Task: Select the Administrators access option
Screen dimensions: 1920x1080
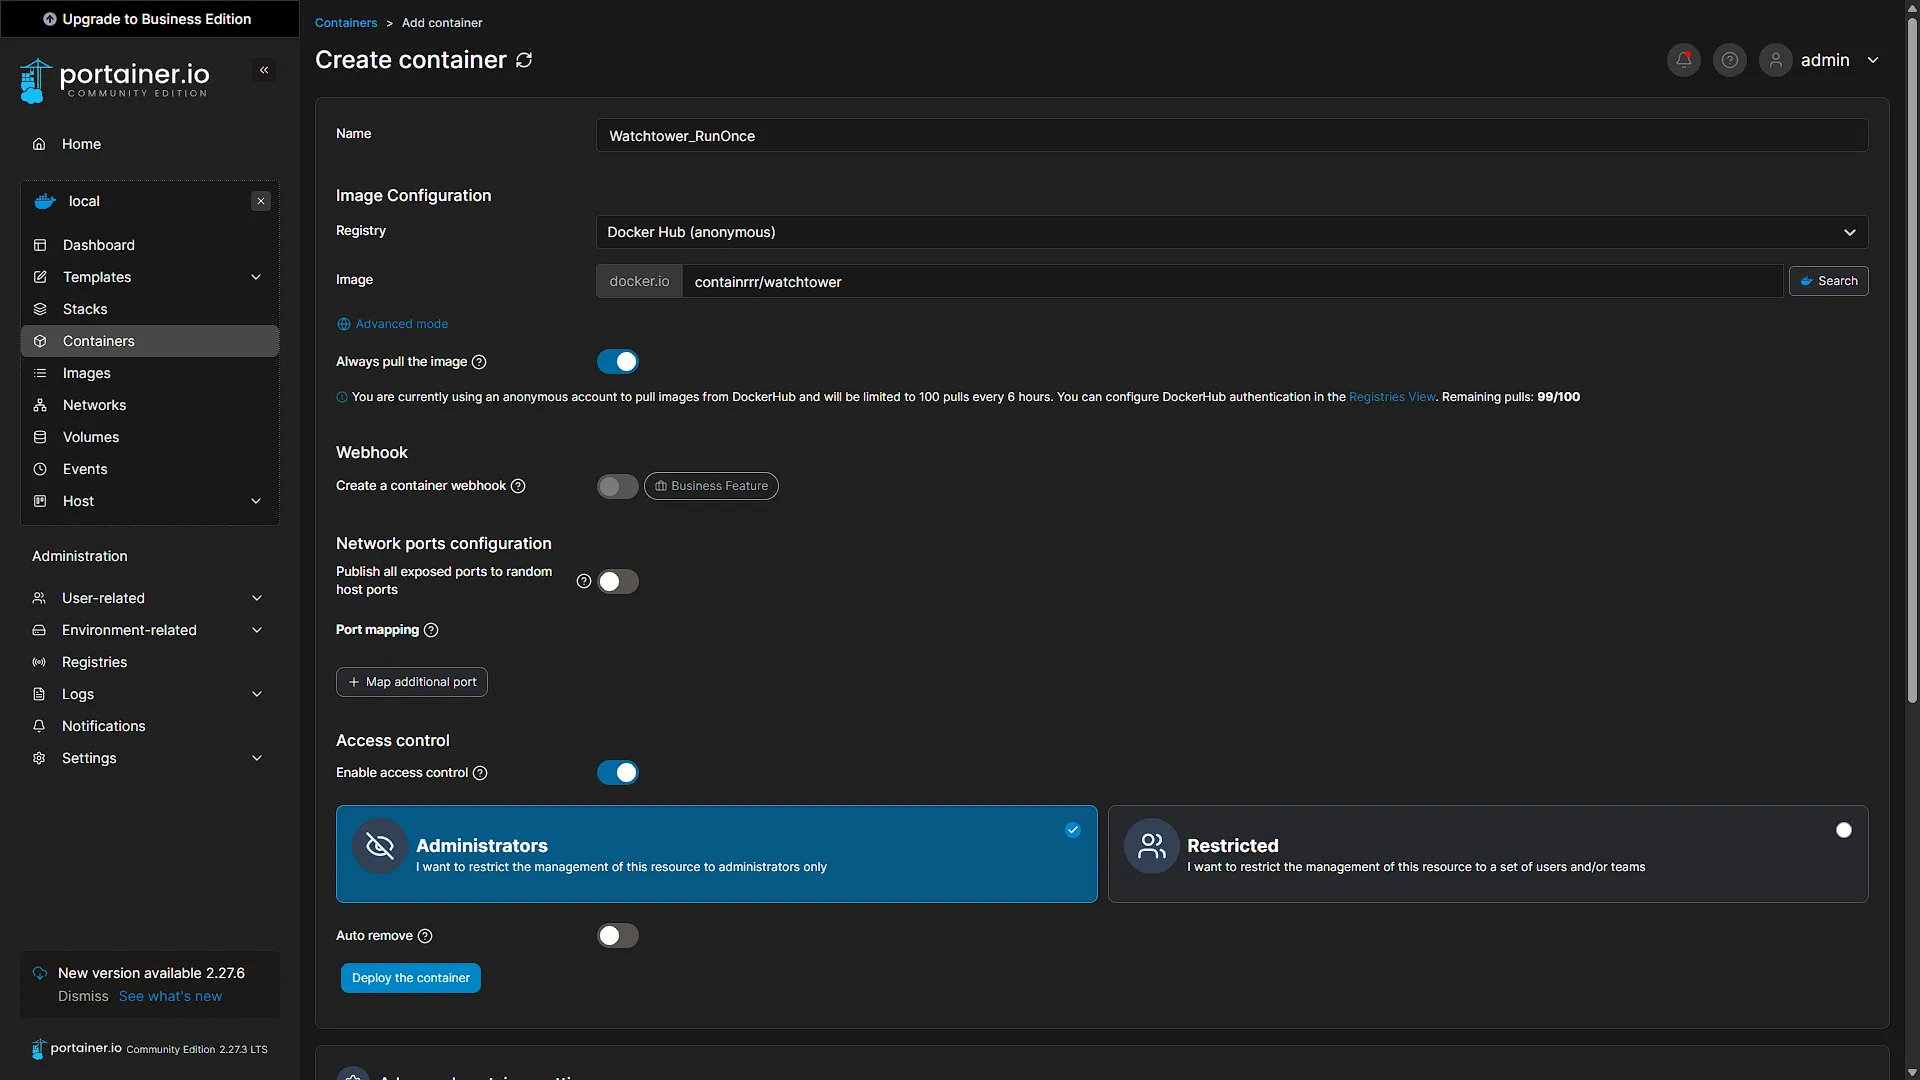Action: tap(716, 854)
